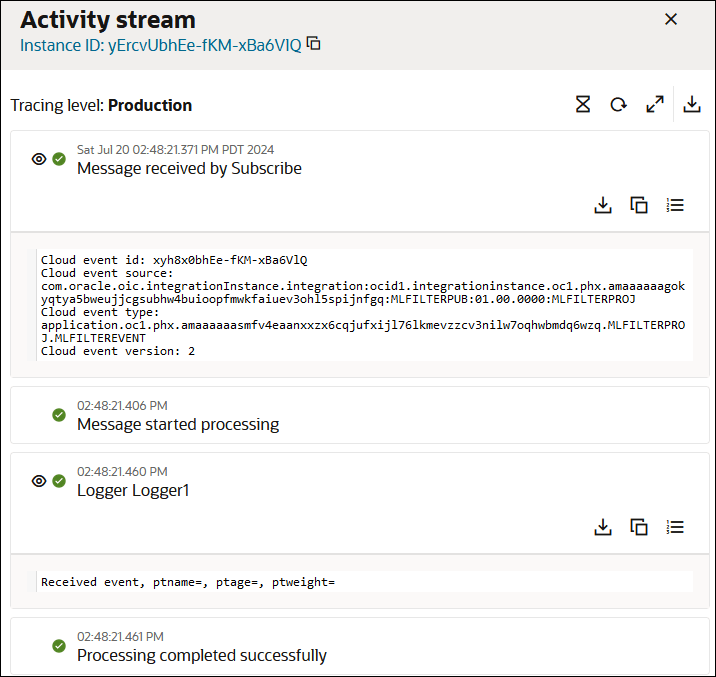Viewport: 716px width, 677px height.
Task: Click the hourglass icon beside Tracing level
Action: point(583,104)
